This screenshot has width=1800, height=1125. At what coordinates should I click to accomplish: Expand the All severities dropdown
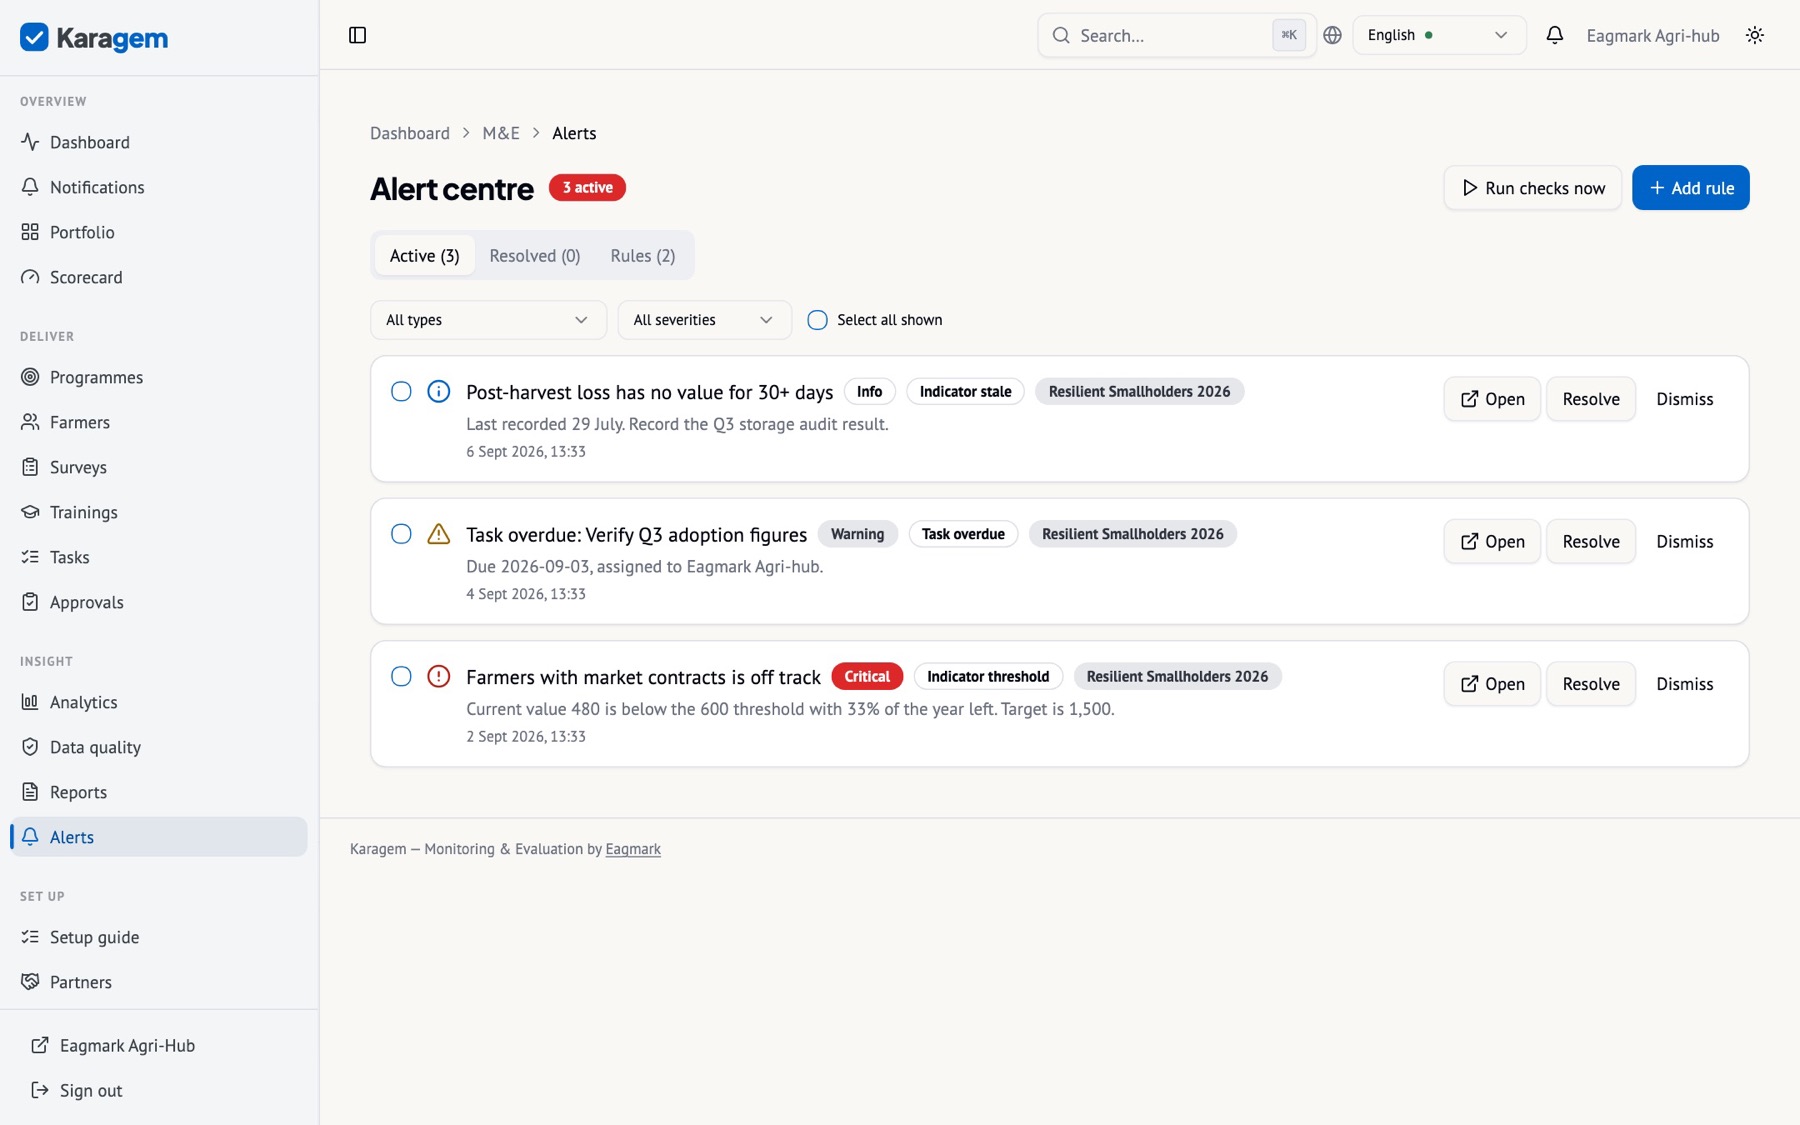click(704, 320)
